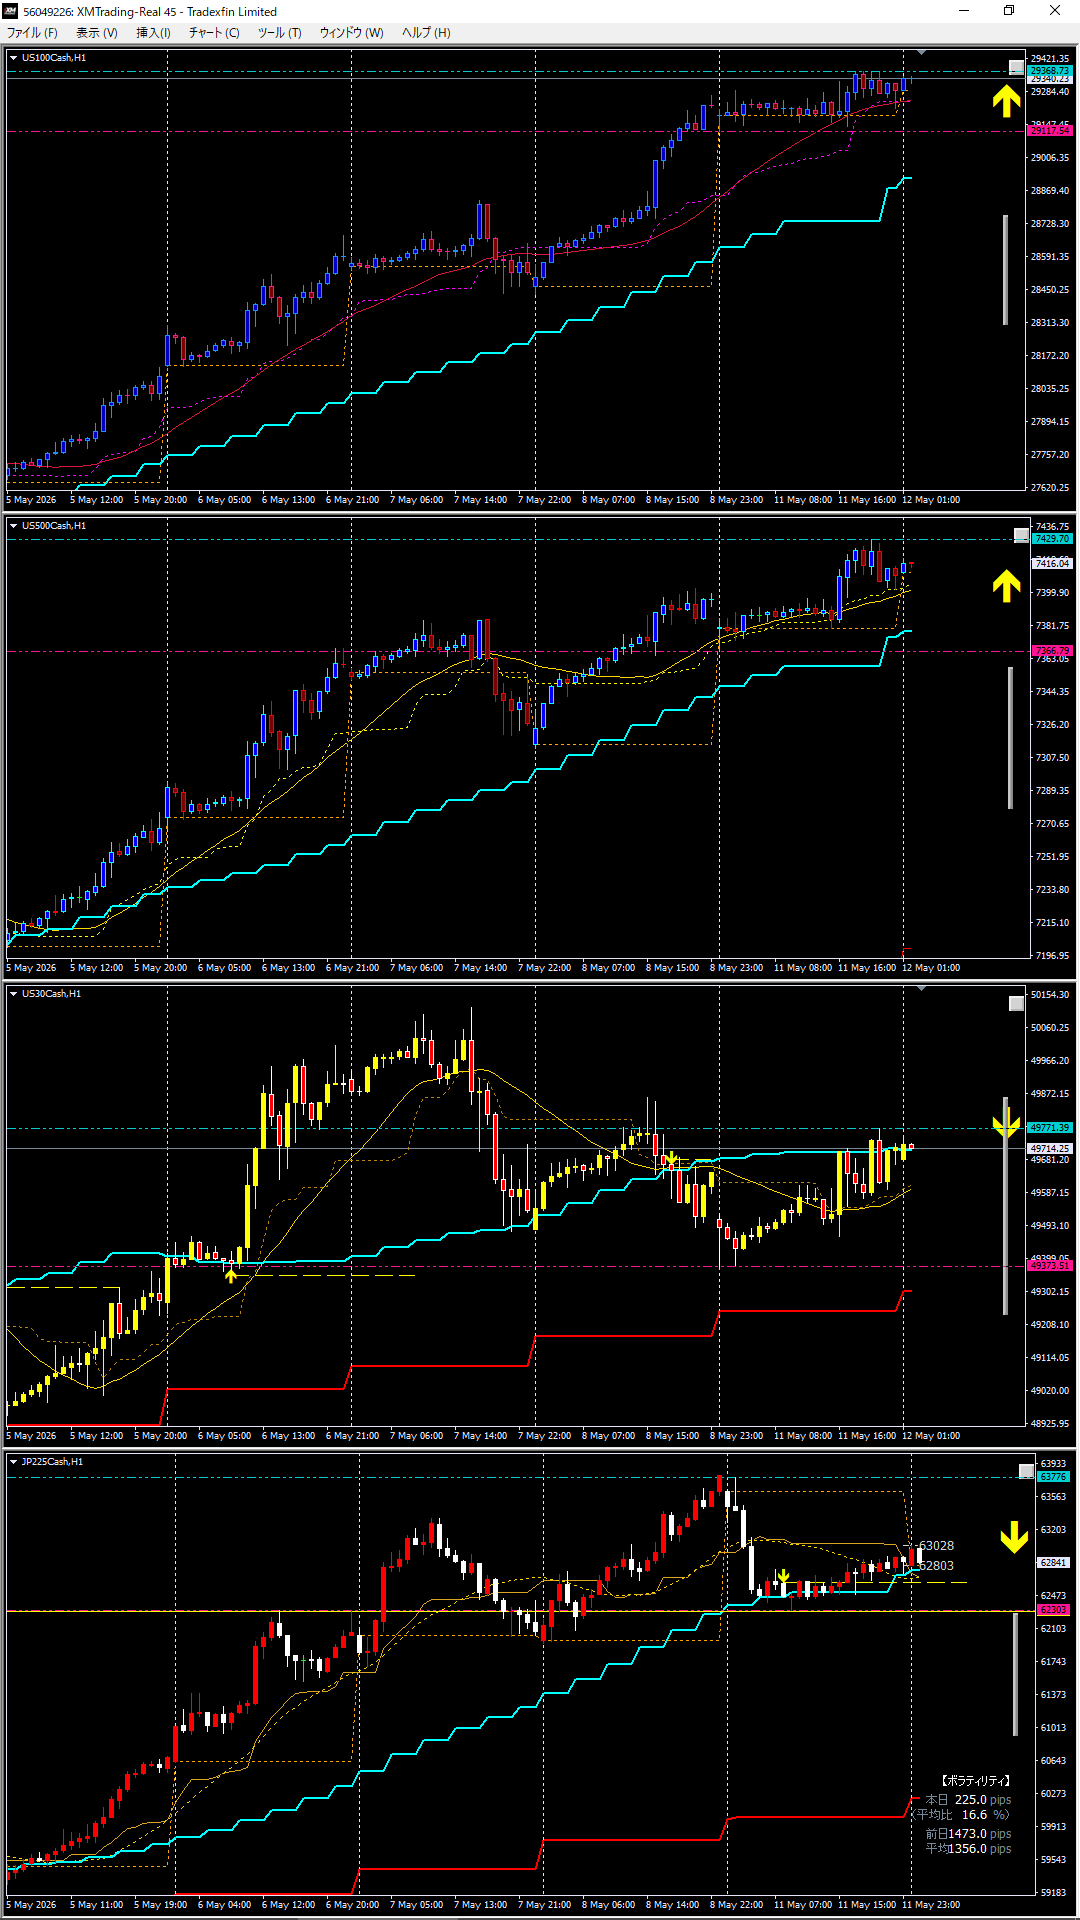Click the gray square button on US100Cash chart
1080x1920 pixels.
click(1016, 68)
